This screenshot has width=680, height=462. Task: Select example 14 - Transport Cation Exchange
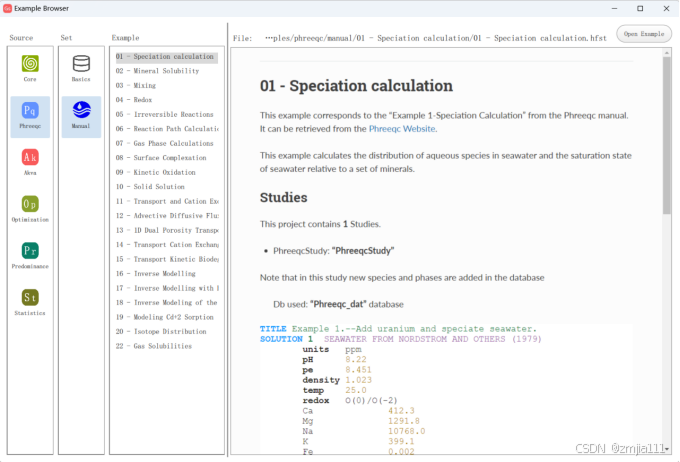167,245
